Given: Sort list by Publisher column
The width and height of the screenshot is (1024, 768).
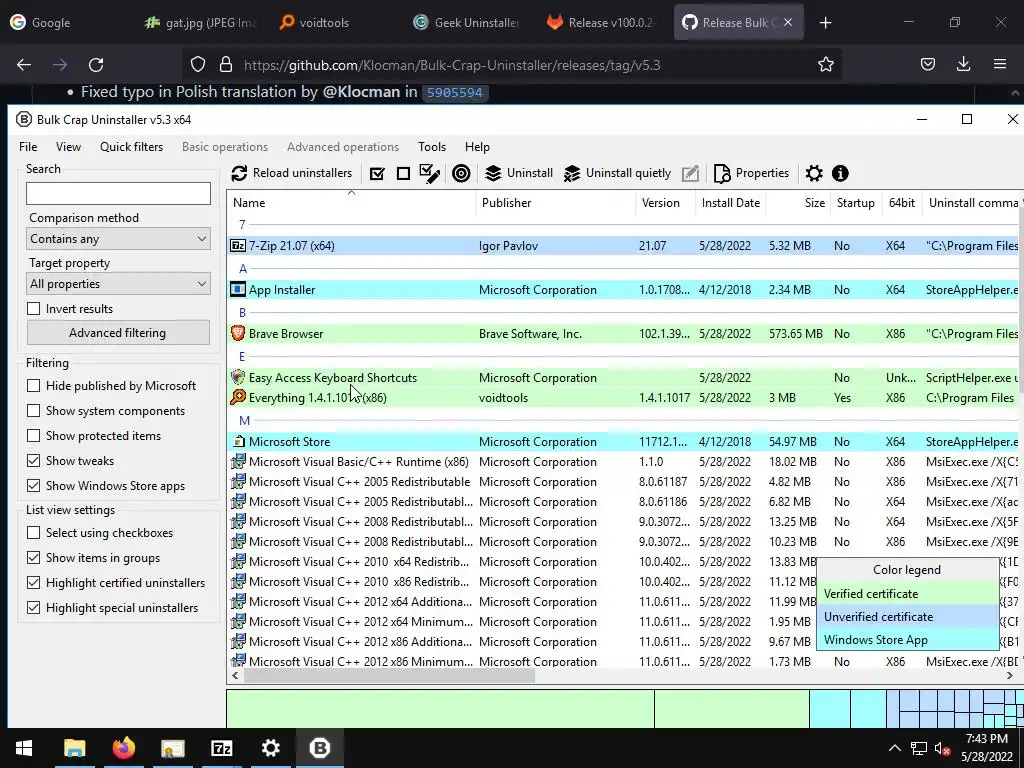Looking at the screenshot, I should [x=555, y=203].
